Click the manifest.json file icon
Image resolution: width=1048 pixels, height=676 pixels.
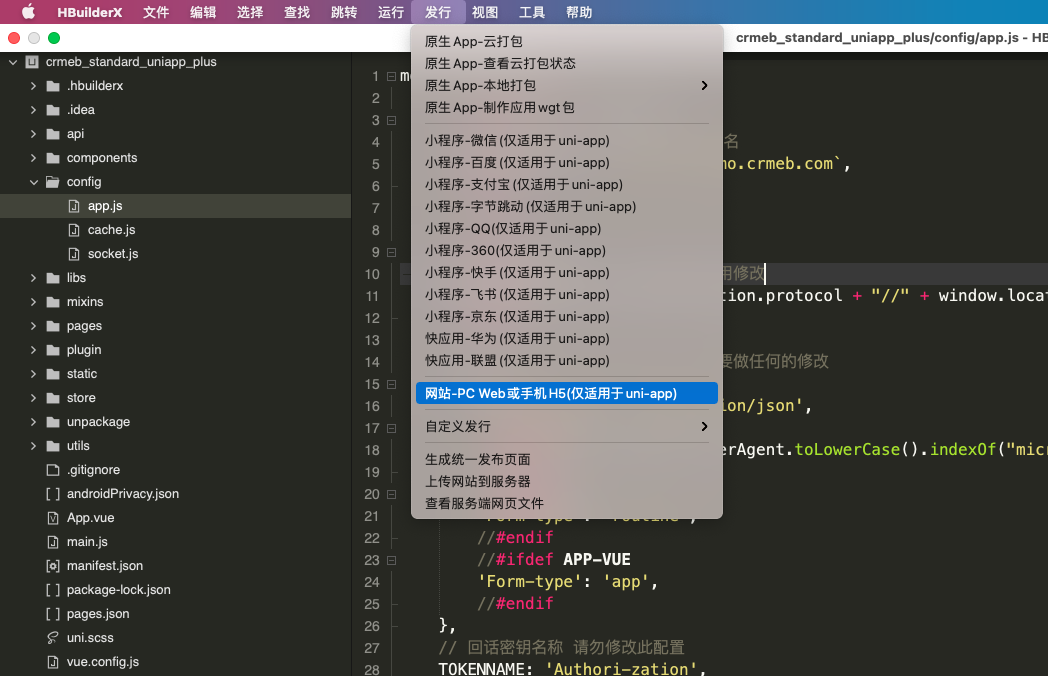click(x=53, y=566)
